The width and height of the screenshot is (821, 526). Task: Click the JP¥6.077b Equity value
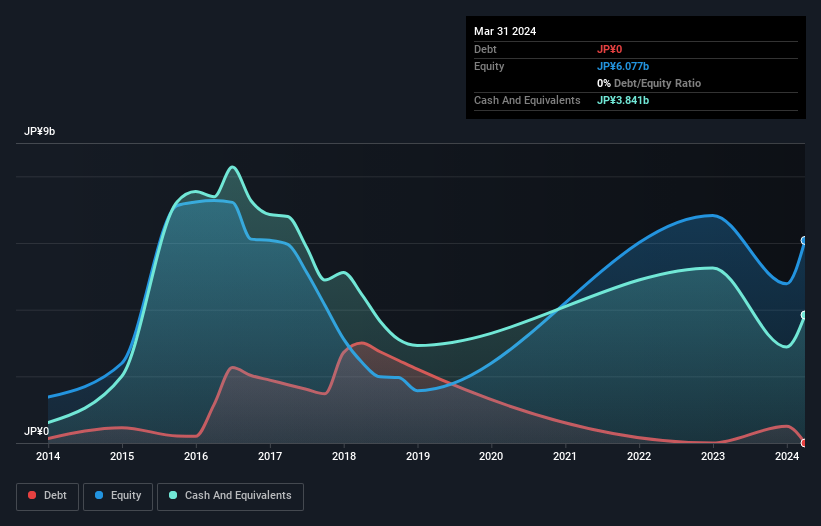(x=623, y=66)
